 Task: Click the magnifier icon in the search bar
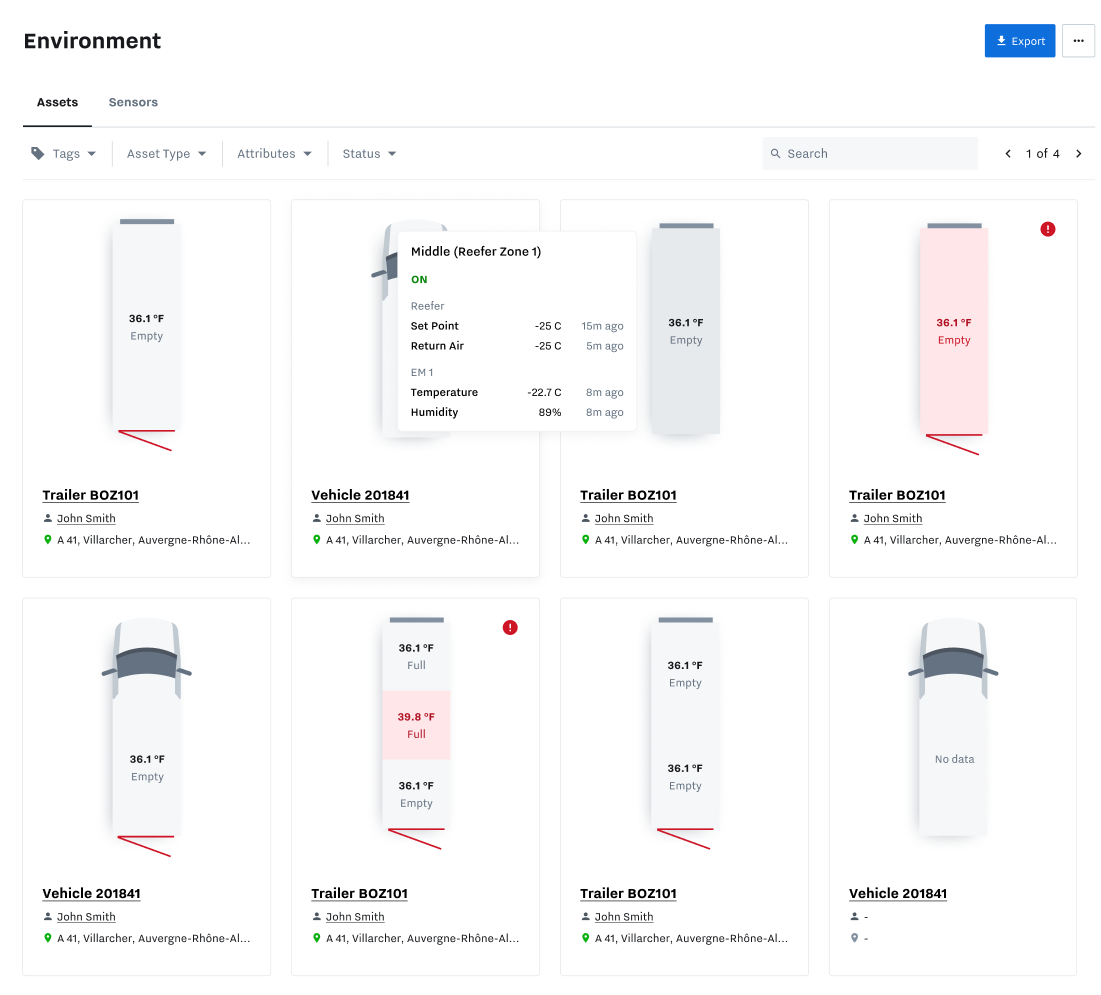pyautogui.click(x=776, y=153)
